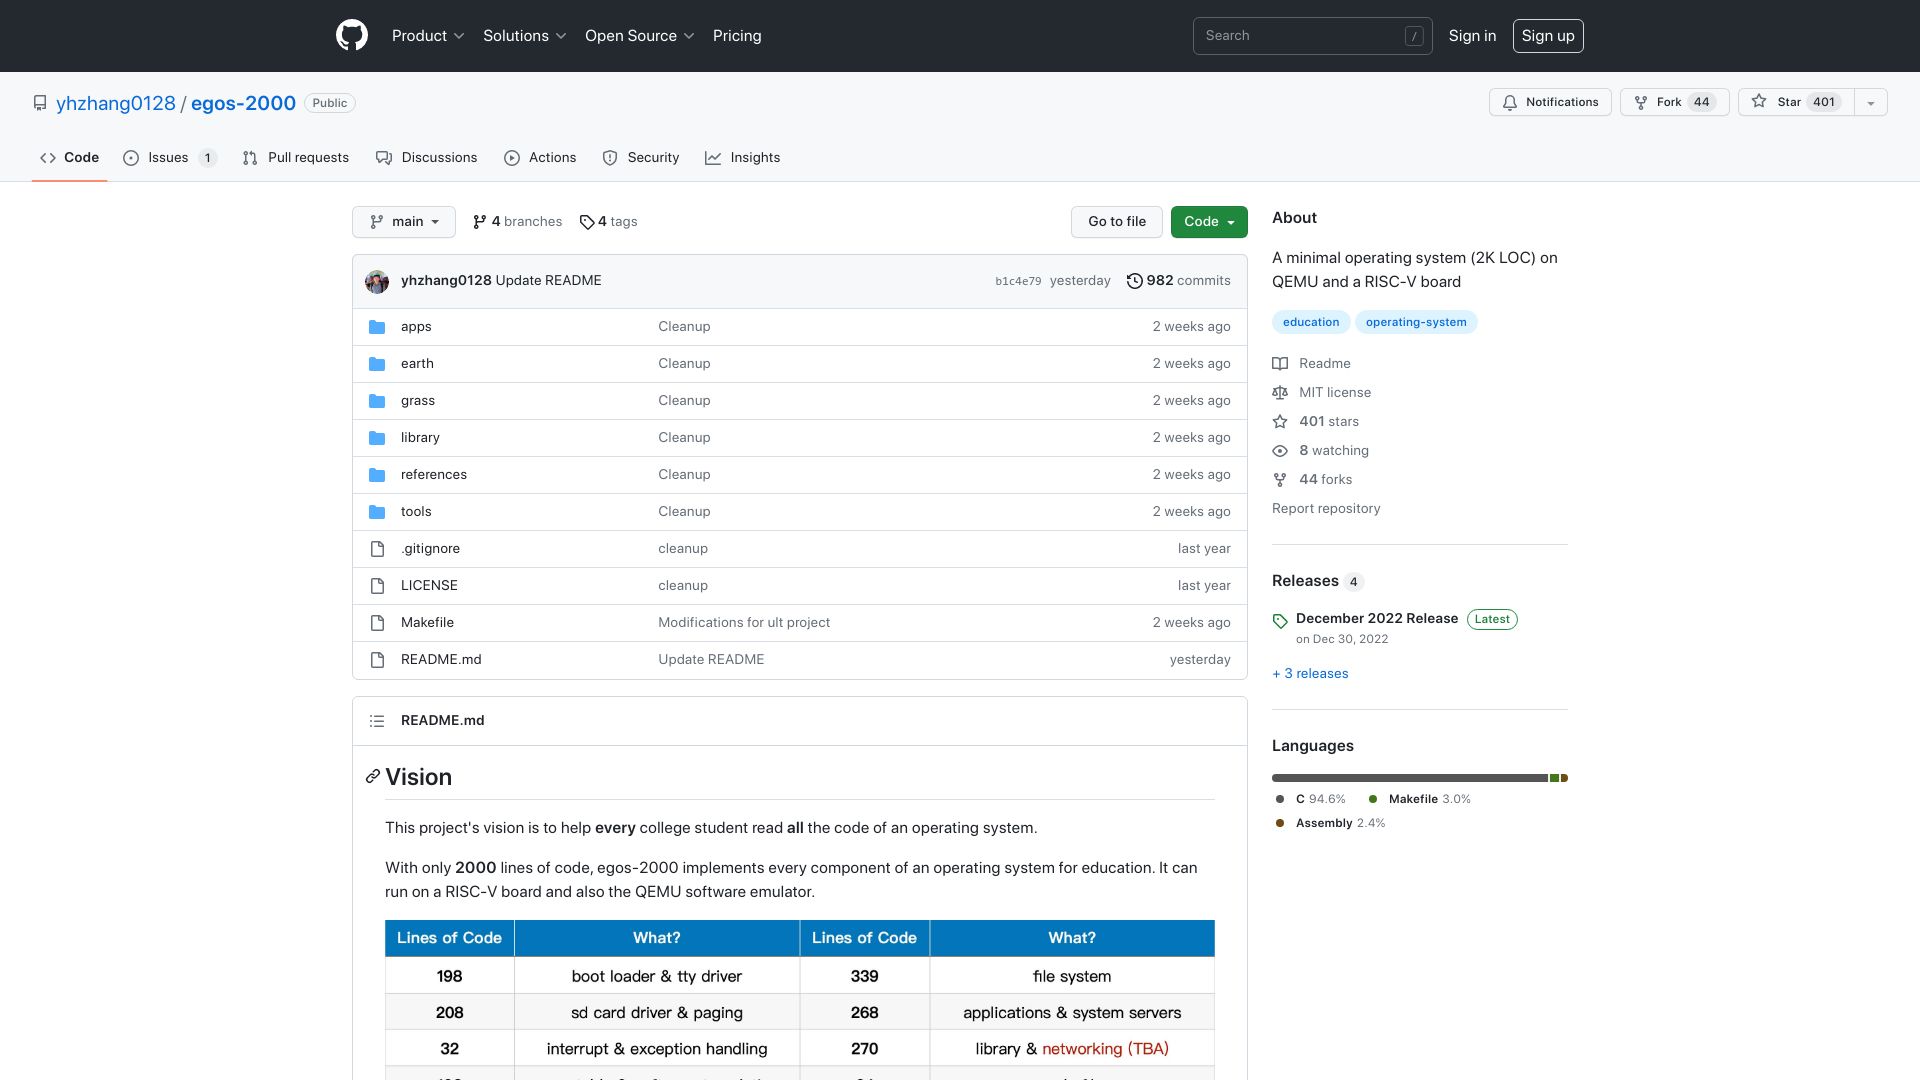Open the main branch selector
This screenshot has height=1080, width=1920.
(x=404, y=222)
